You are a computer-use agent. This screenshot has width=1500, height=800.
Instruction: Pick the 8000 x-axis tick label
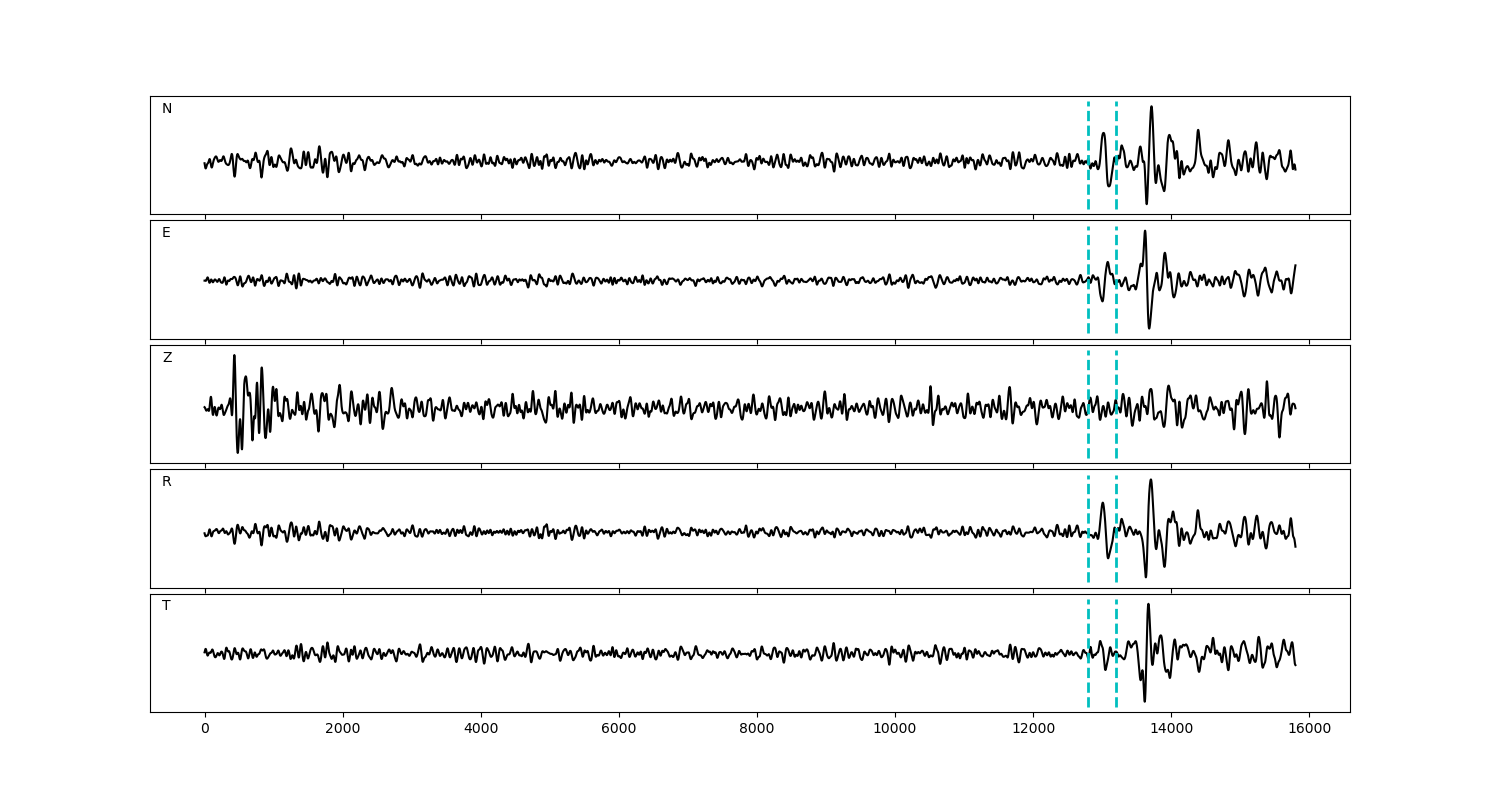click(757, 729)
